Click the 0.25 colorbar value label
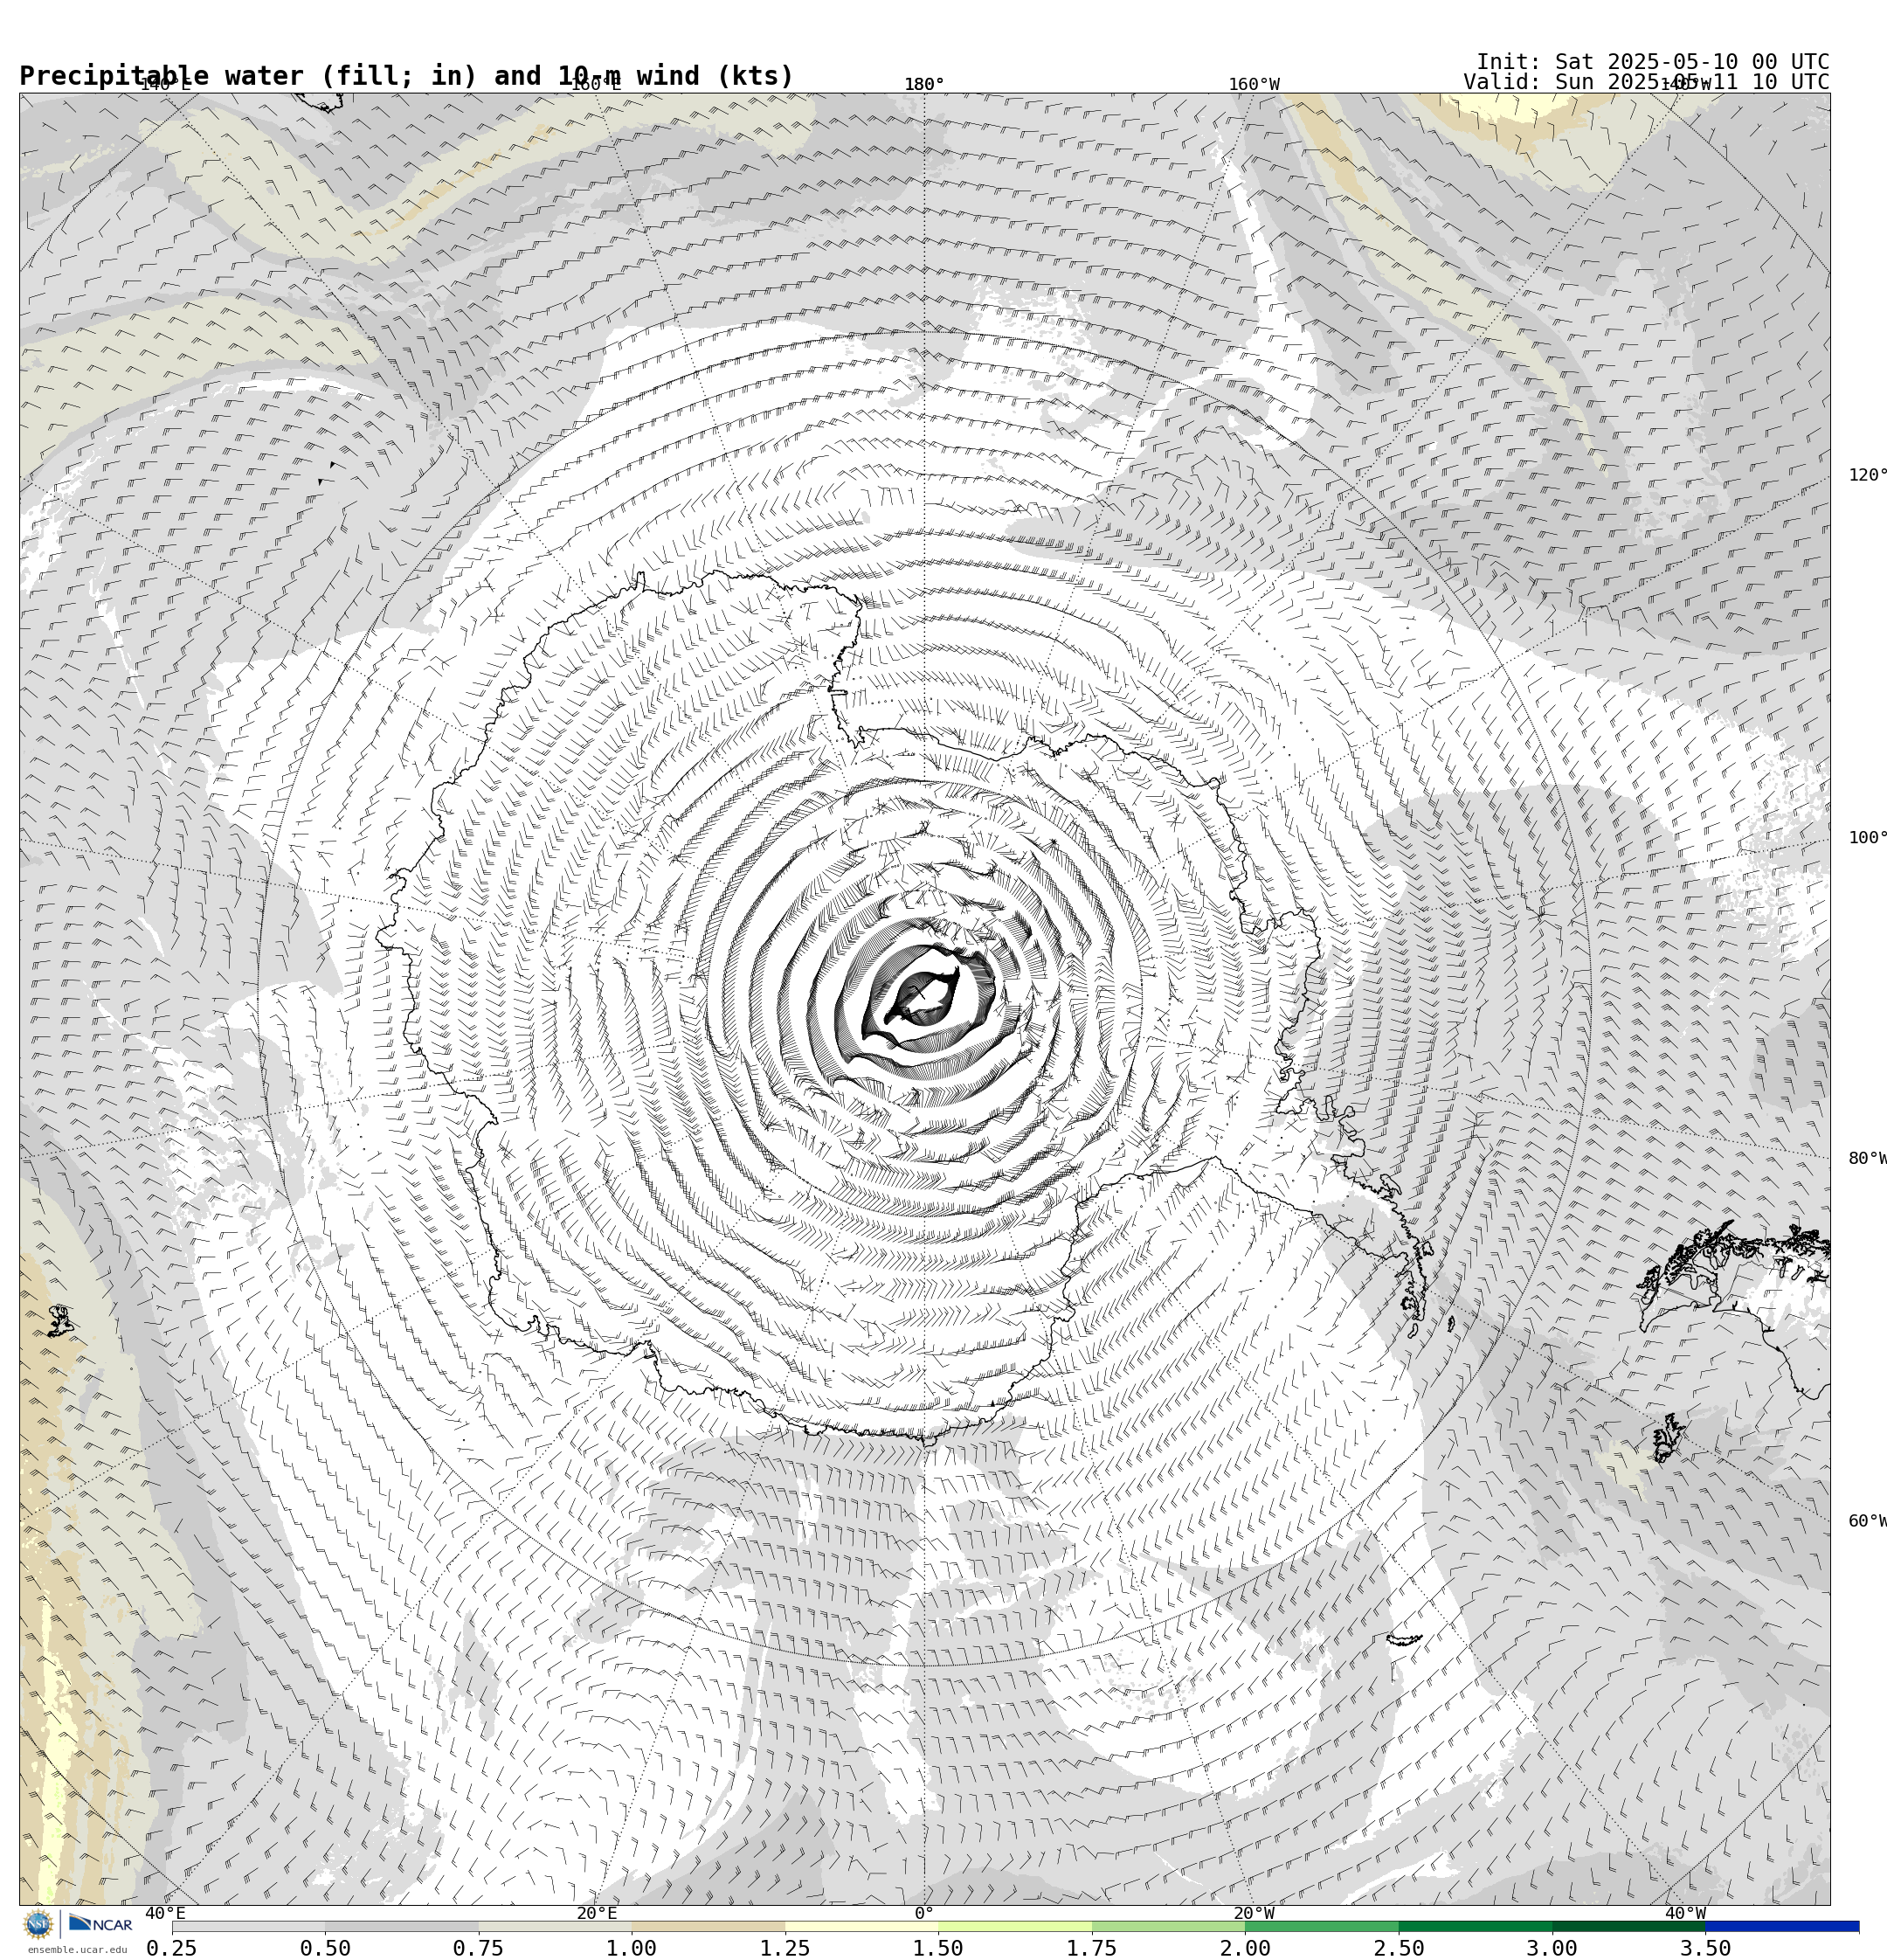Screen dimensions: 1887x1960 [x=172, y=1948]
